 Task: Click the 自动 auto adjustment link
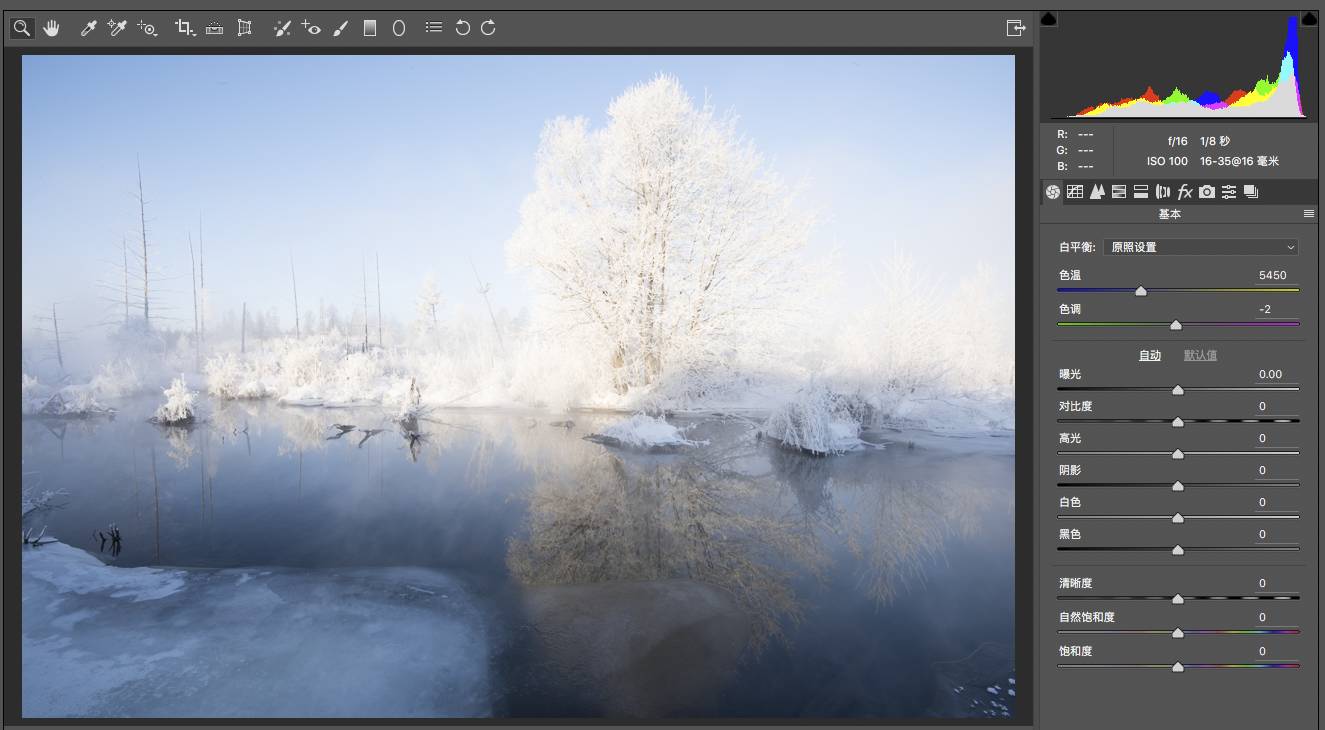[x=1150, y=356]
